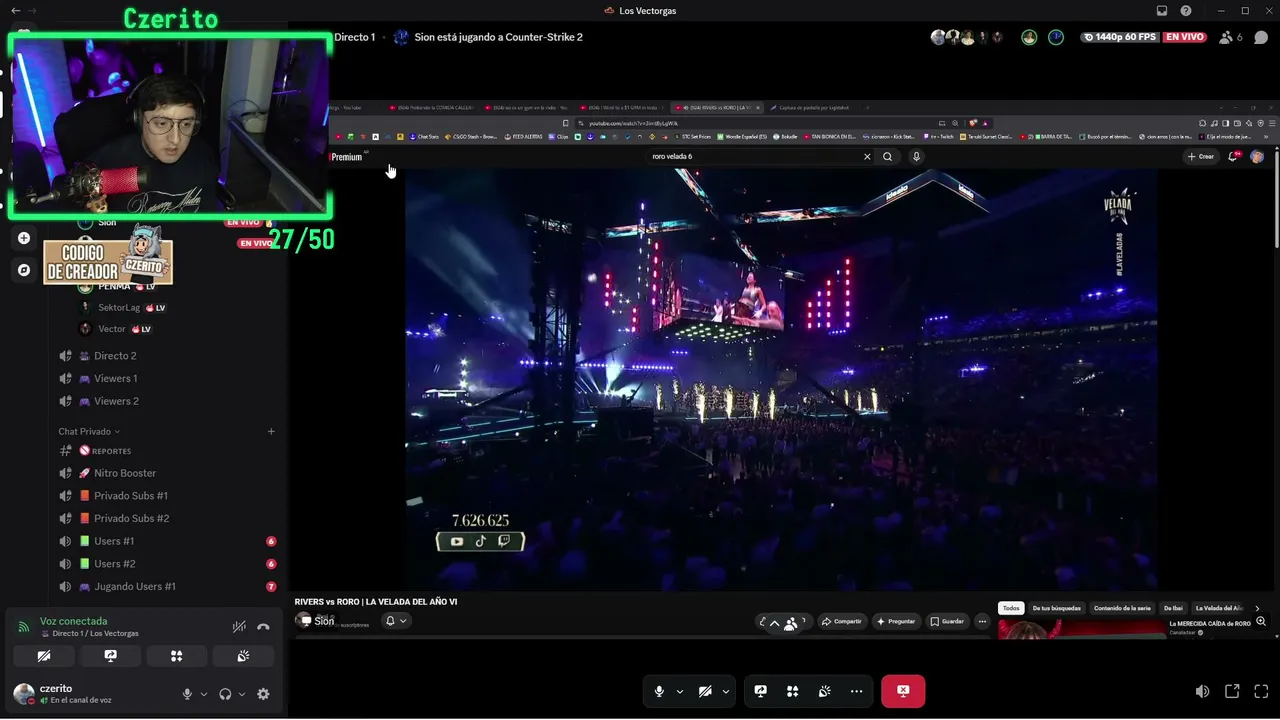Open user settings gear
The image size is (1280, 720).
coord(263,694)
